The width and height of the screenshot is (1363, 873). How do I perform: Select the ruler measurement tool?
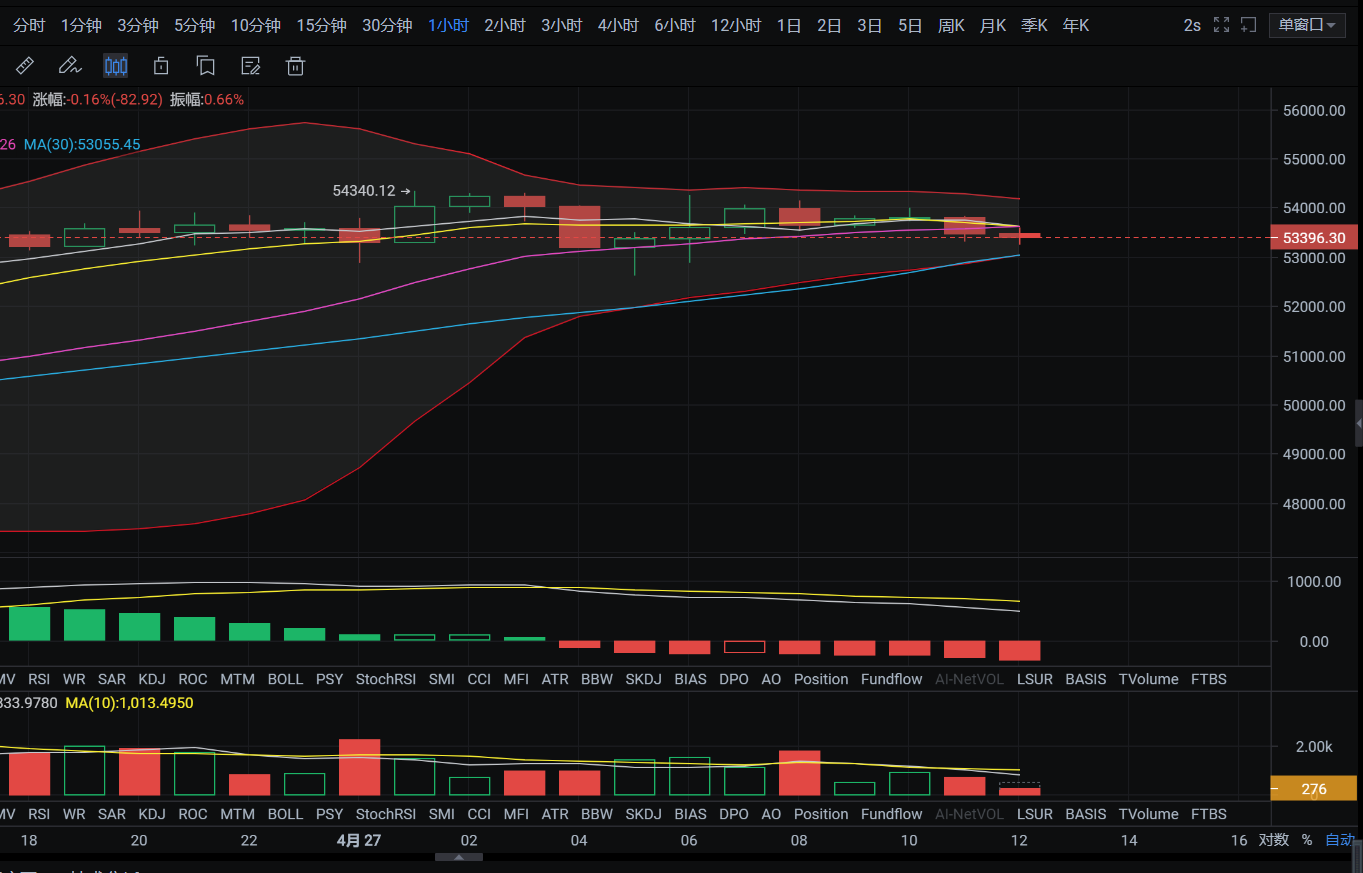point(25,67)
